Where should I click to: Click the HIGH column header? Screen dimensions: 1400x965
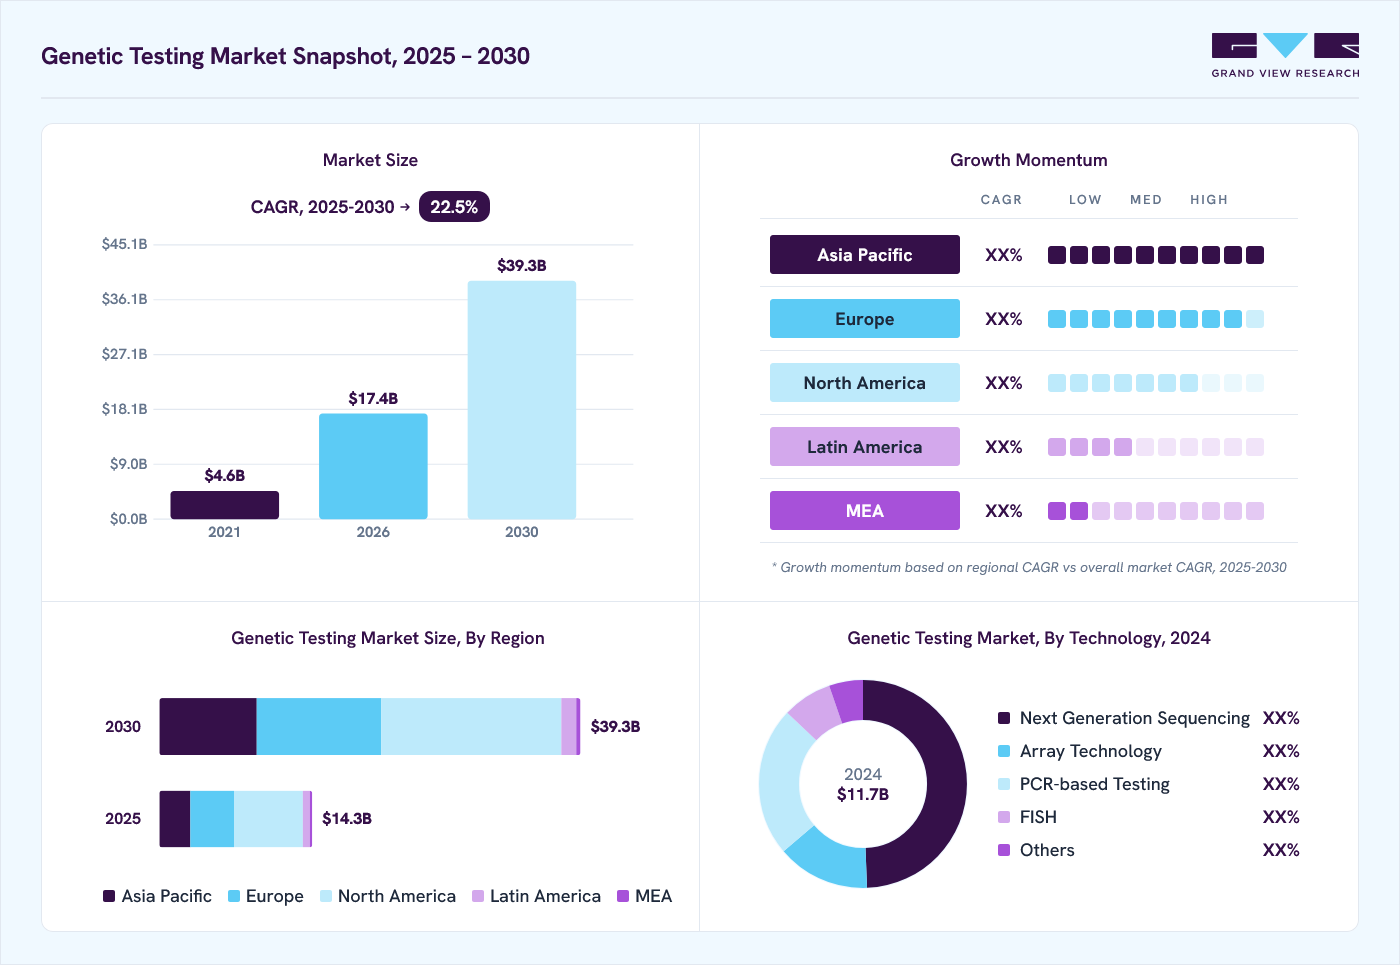(1209, 200)
